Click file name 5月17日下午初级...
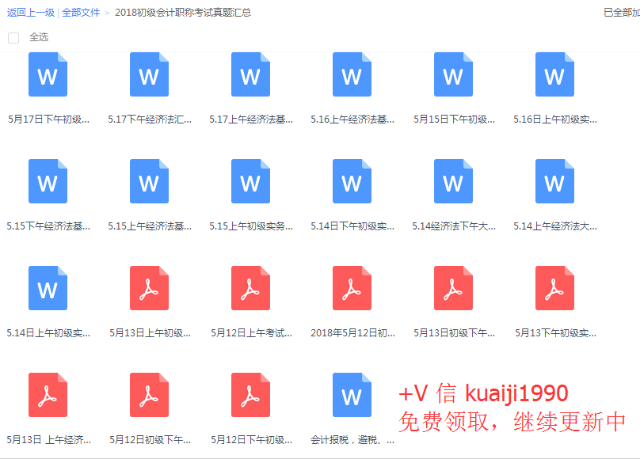Viewport: 640px width, 459px height. coord(49,120)
